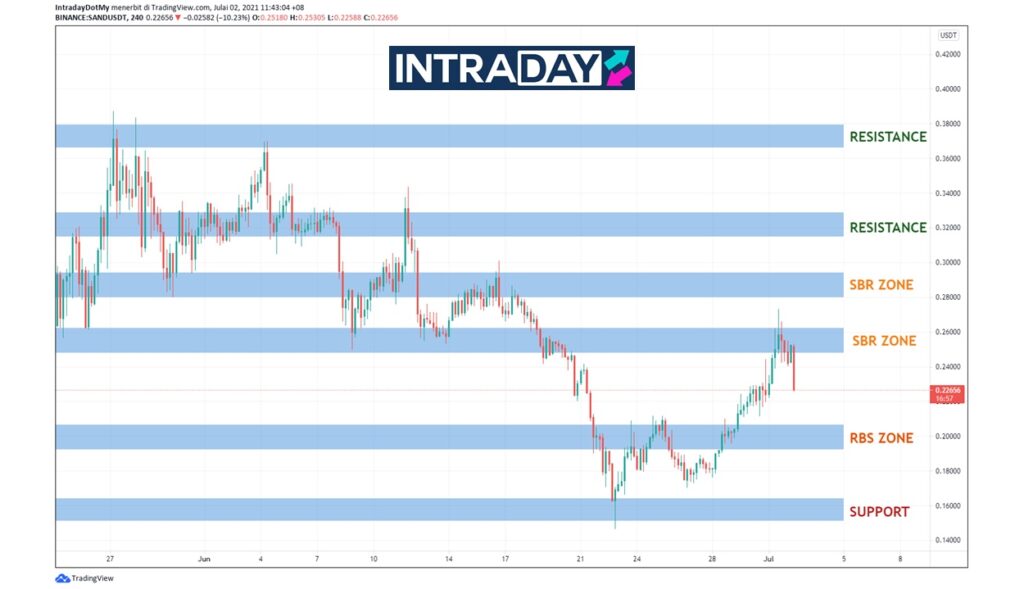
Task: Click the top blue resistance band
Action: click(450, 136)
